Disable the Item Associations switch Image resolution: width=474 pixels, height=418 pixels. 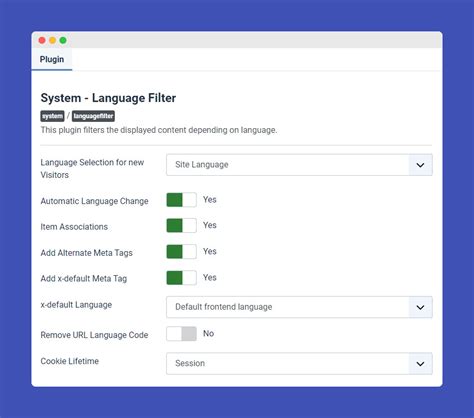pos(181,226)
